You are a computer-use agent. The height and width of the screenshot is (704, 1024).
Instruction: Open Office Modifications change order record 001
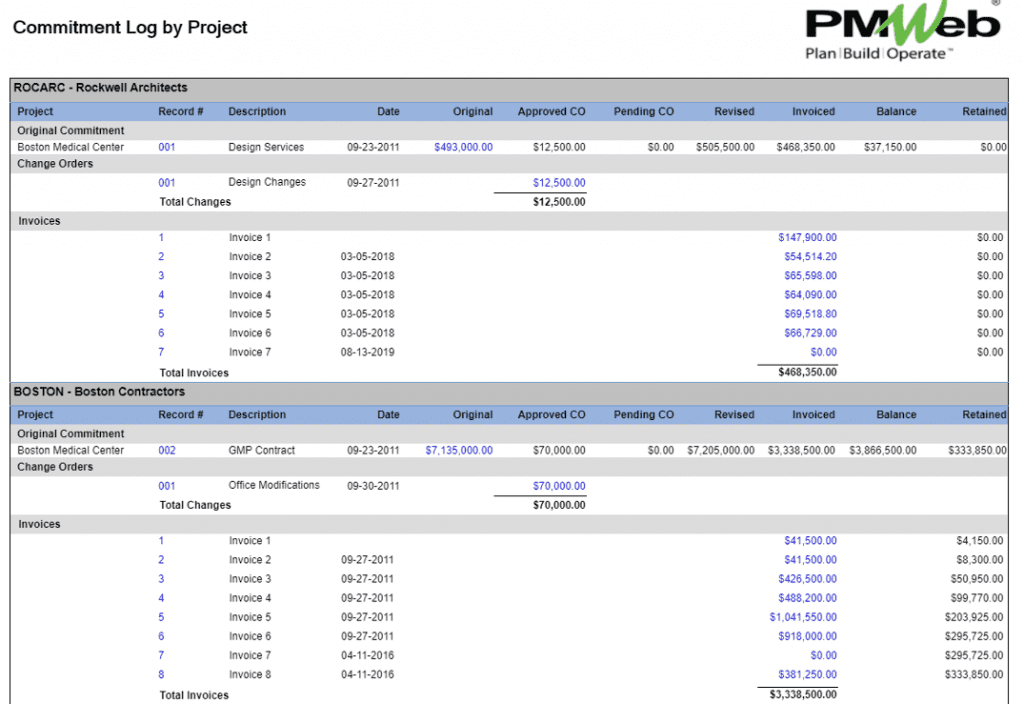(x=167, y=486)
